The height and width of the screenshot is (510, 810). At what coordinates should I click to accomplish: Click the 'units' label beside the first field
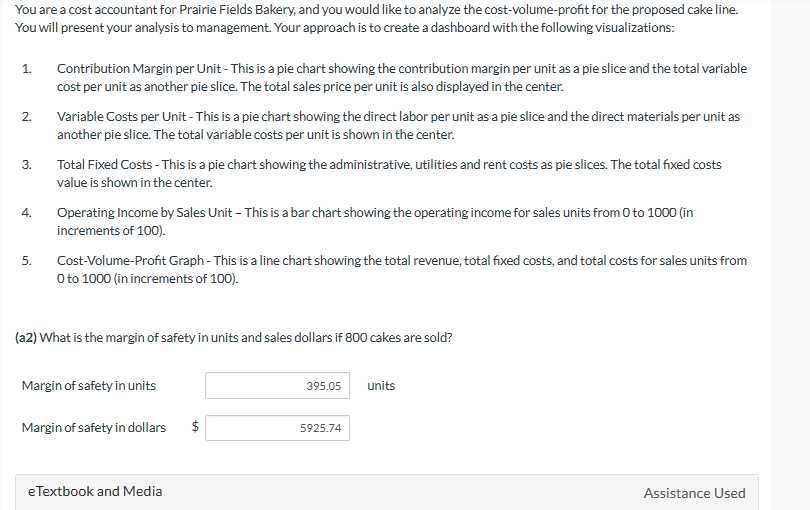point(381,385)
